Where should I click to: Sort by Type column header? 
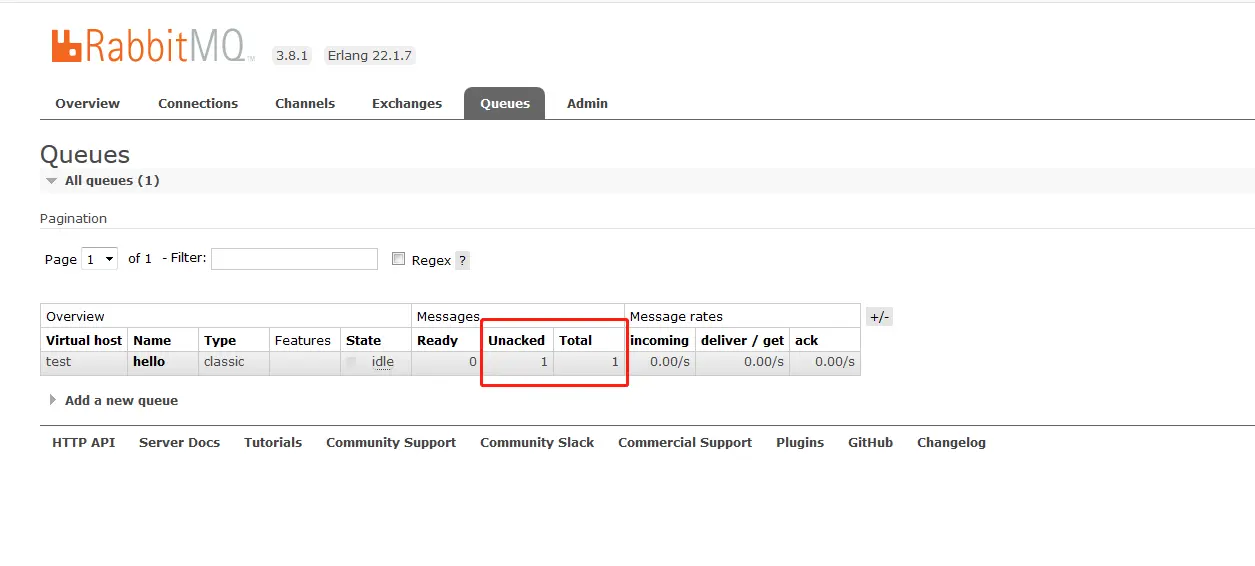(x=220, y=340)
